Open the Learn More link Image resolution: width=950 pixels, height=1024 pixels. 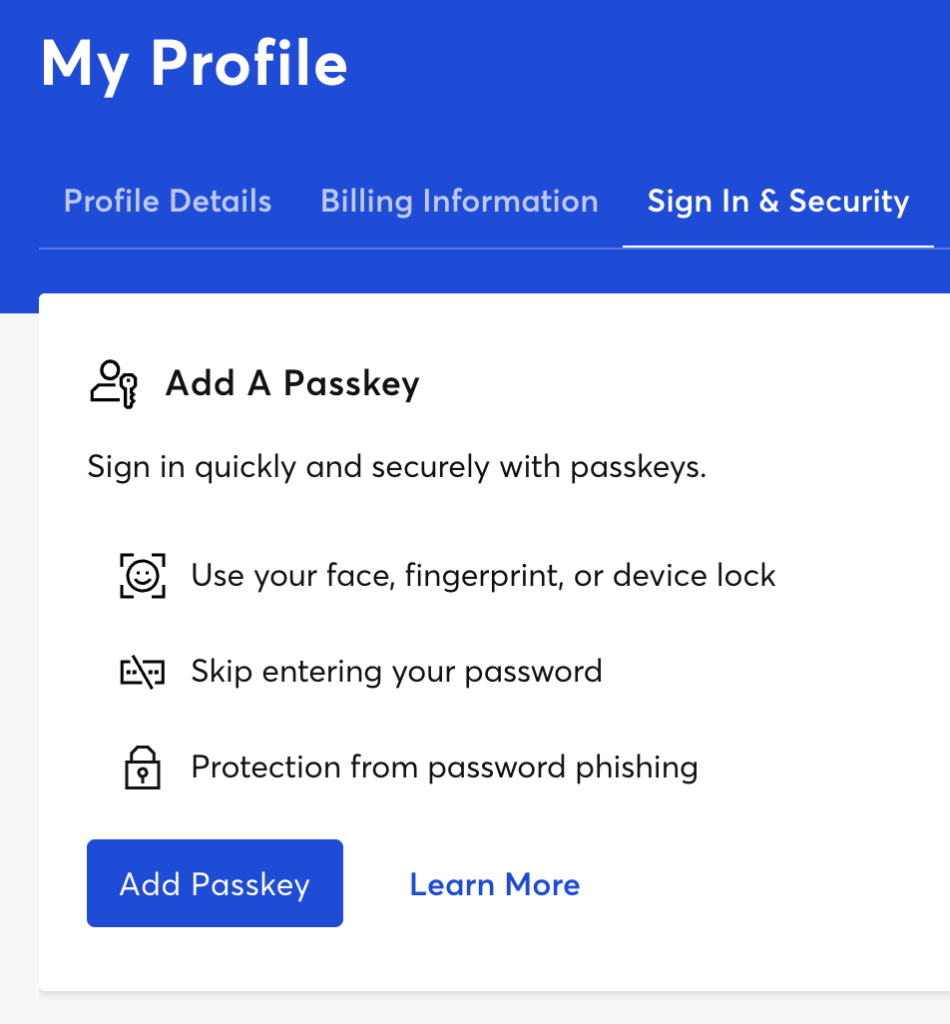click(x=494, y=884)
